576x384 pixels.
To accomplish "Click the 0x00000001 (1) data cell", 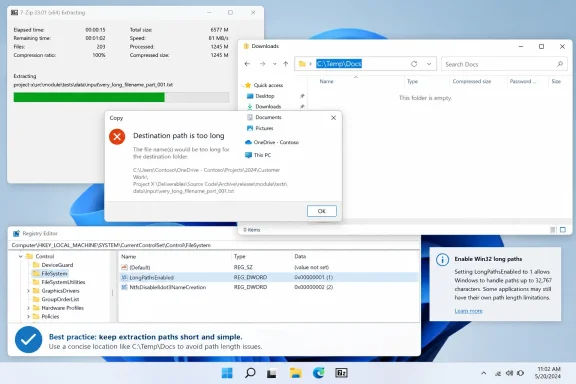I will pos(313,277).
